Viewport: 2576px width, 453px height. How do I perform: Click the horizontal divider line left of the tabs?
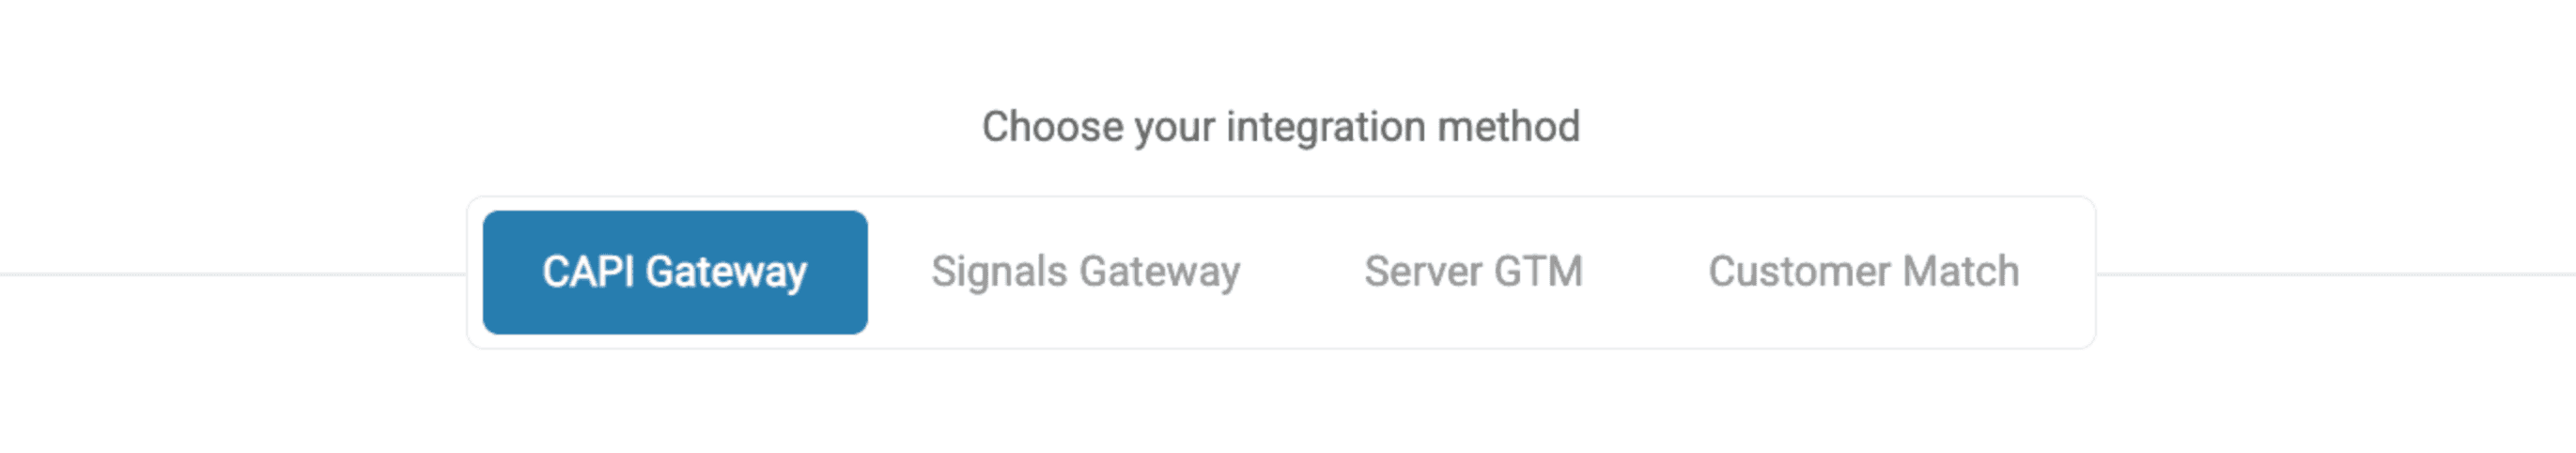[233, 274]
